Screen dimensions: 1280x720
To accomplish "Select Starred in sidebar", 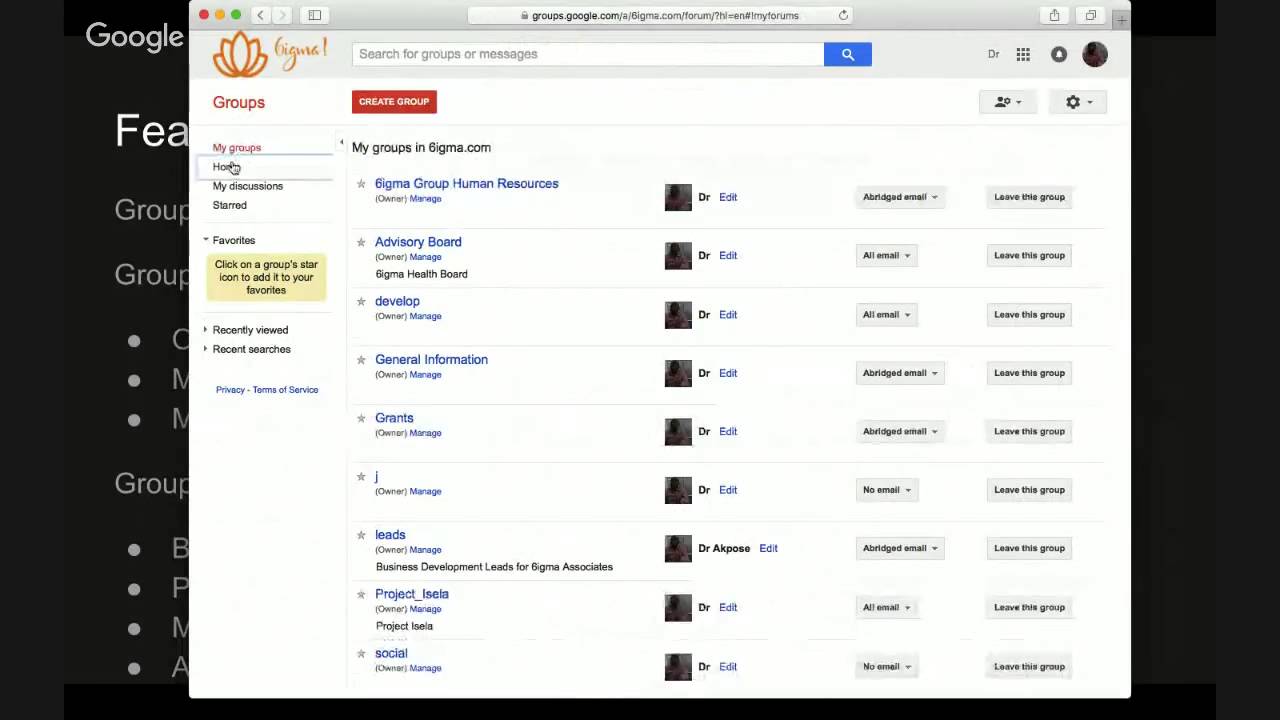I will point(230,205).
